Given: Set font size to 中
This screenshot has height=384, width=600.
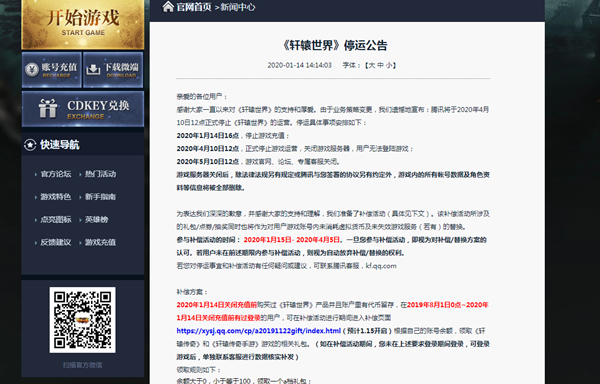Looking at the screenshot, I should point(380,65).
